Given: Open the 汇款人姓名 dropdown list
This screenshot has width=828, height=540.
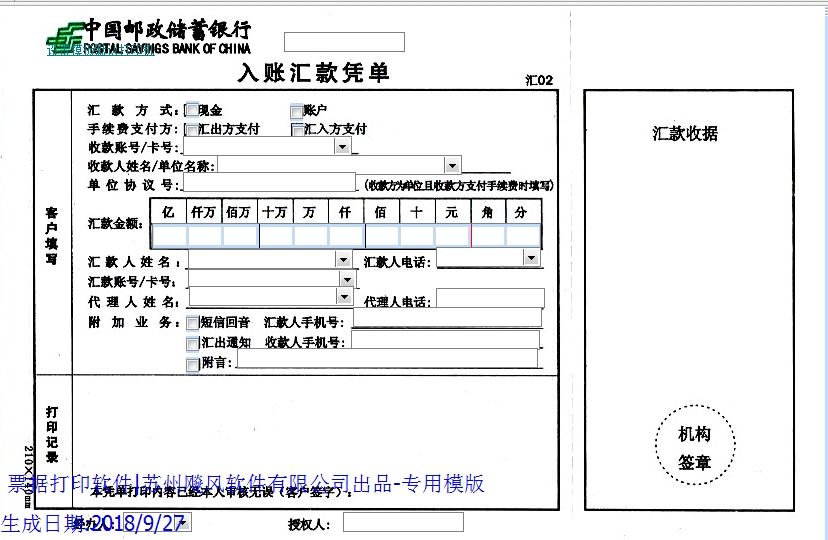Looking at the screenshot, I should point(343,259).
